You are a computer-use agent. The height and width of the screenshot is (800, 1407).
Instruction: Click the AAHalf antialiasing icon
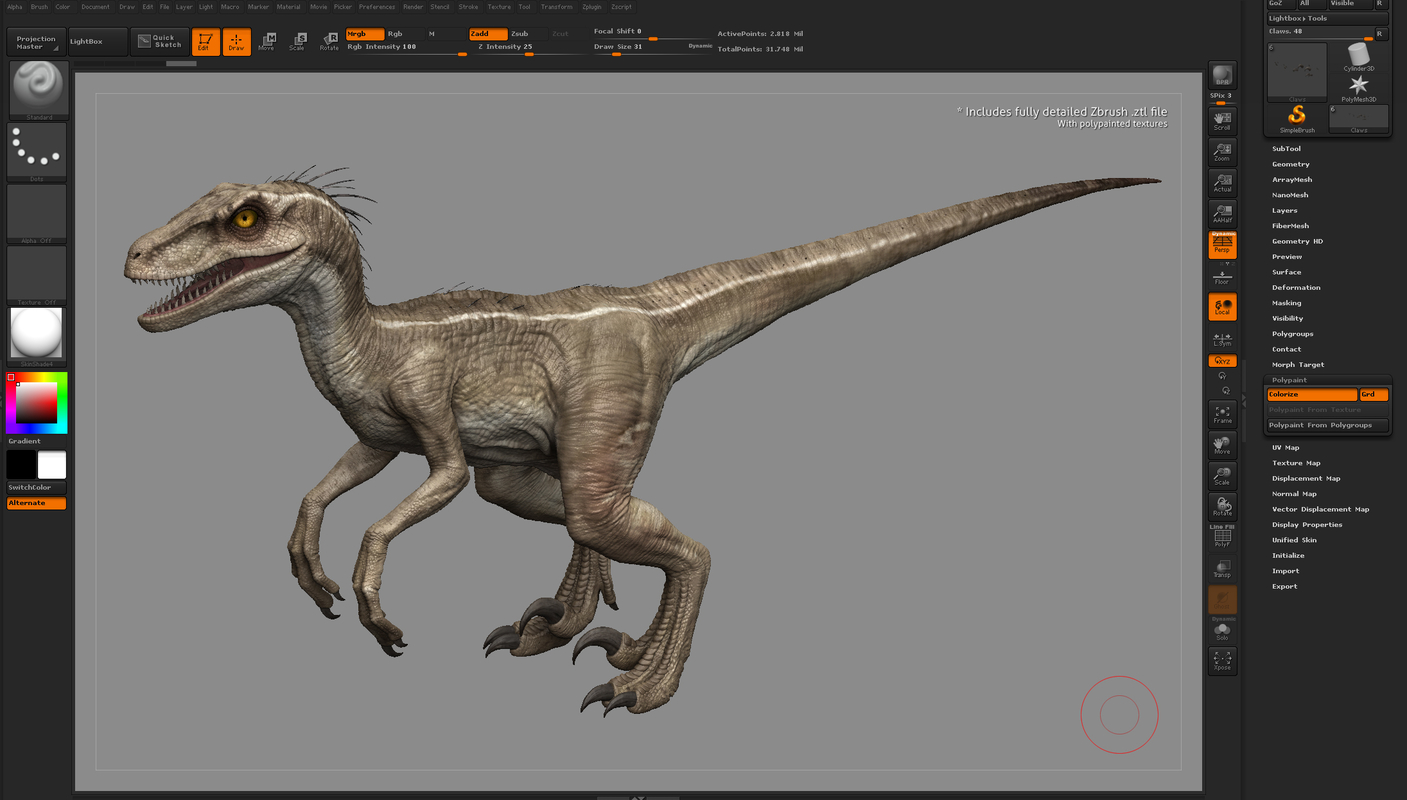click(1222, 213)
